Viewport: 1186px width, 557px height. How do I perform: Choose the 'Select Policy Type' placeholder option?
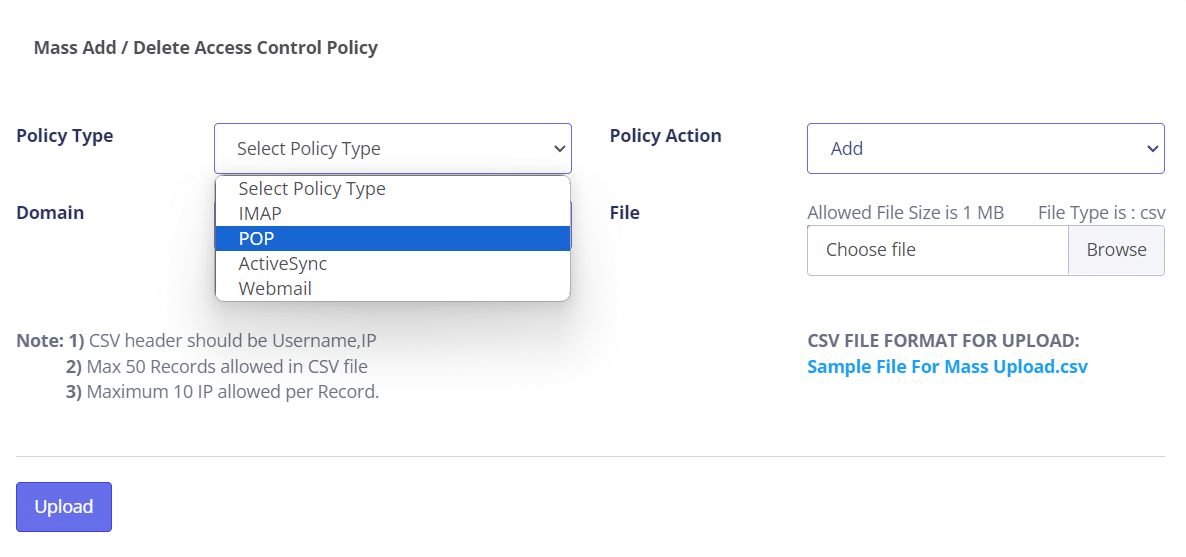pos(312,188)
